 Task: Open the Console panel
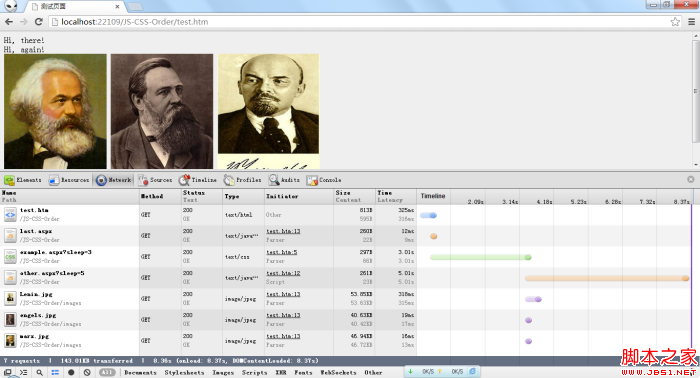(x=324, y=180)
